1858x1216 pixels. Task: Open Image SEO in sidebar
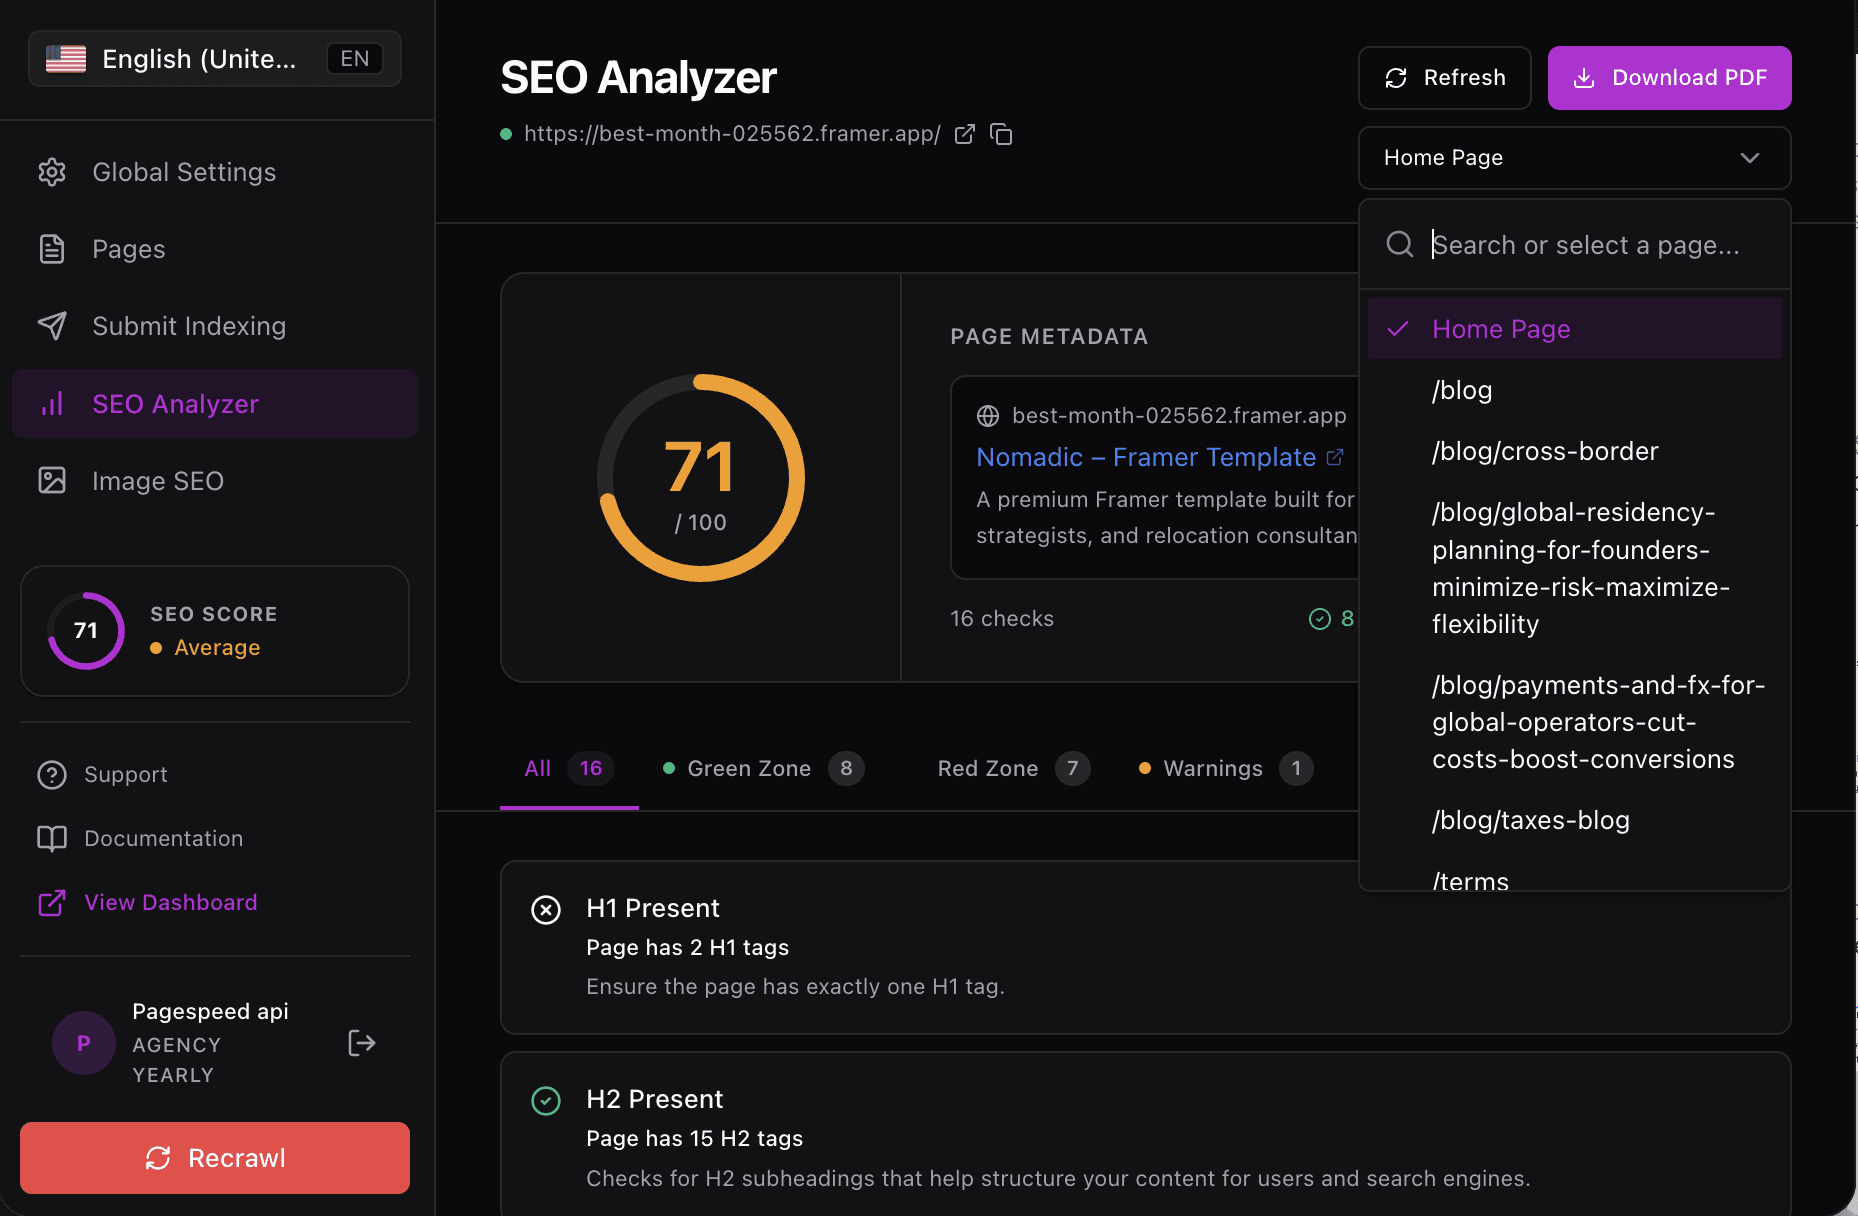(x=215, y=481)
